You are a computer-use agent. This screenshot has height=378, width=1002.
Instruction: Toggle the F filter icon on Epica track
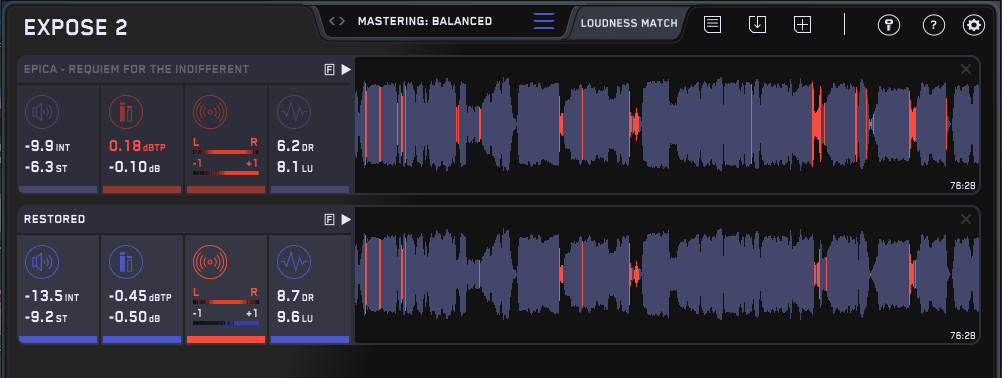pos(329,70)
